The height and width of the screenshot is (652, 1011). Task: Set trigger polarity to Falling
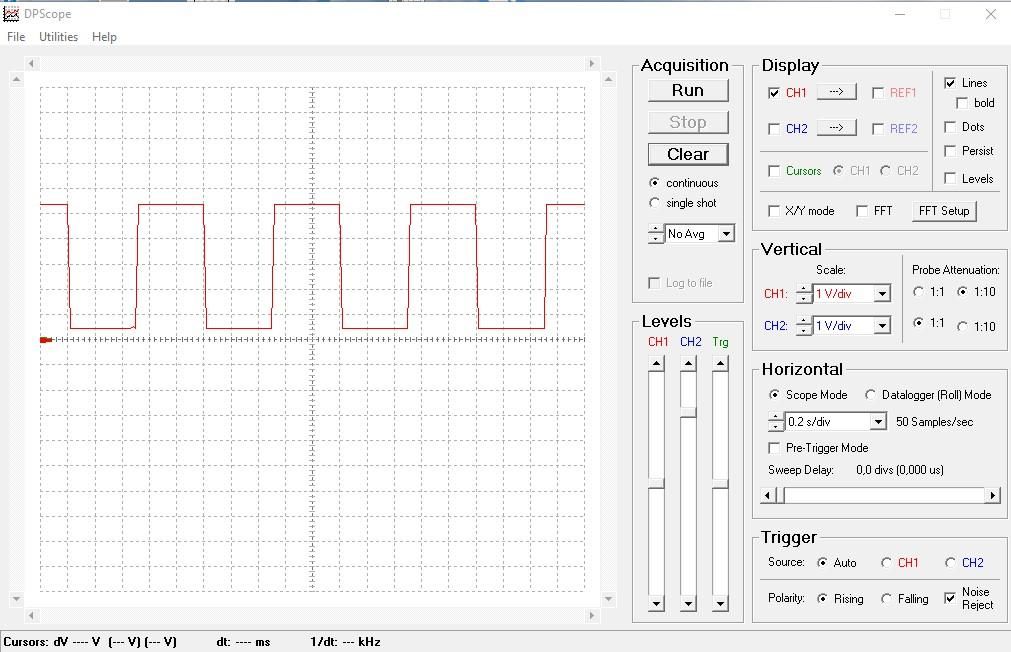[x=887, y=598]
